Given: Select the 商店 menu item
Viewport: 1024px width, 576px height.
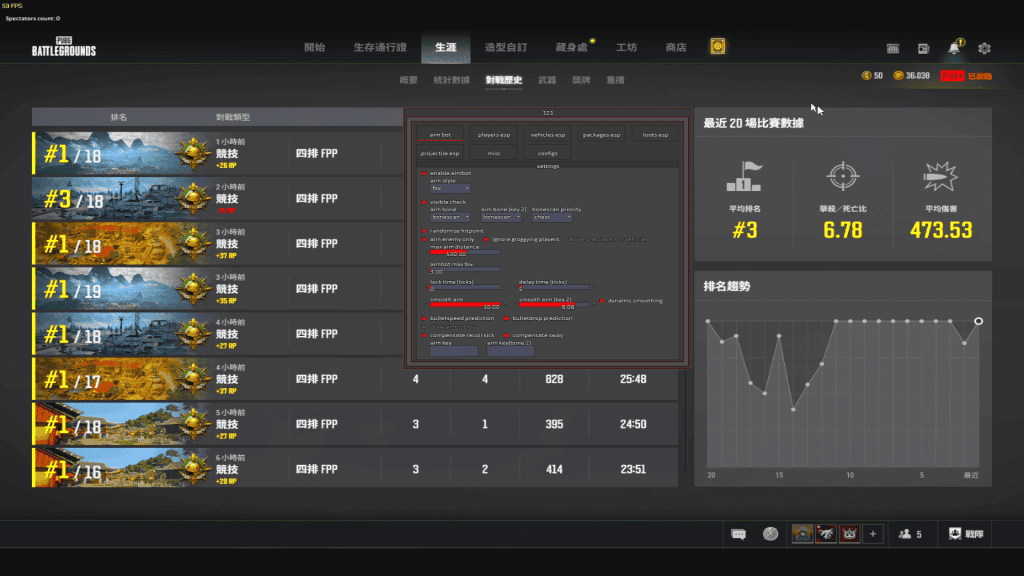Looking at the screenshot, I should pos(676,47).
